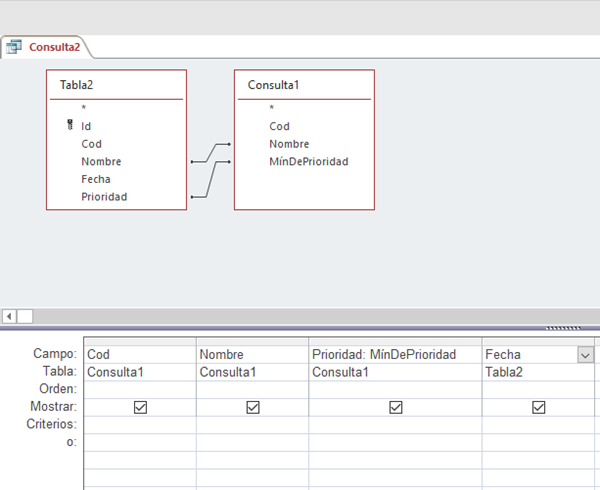The width and height of the screenshot is (600, 490).
Task: Select the Fecha field in Tabla2 list
Action: pyautogui.click(x=96, y=179)
